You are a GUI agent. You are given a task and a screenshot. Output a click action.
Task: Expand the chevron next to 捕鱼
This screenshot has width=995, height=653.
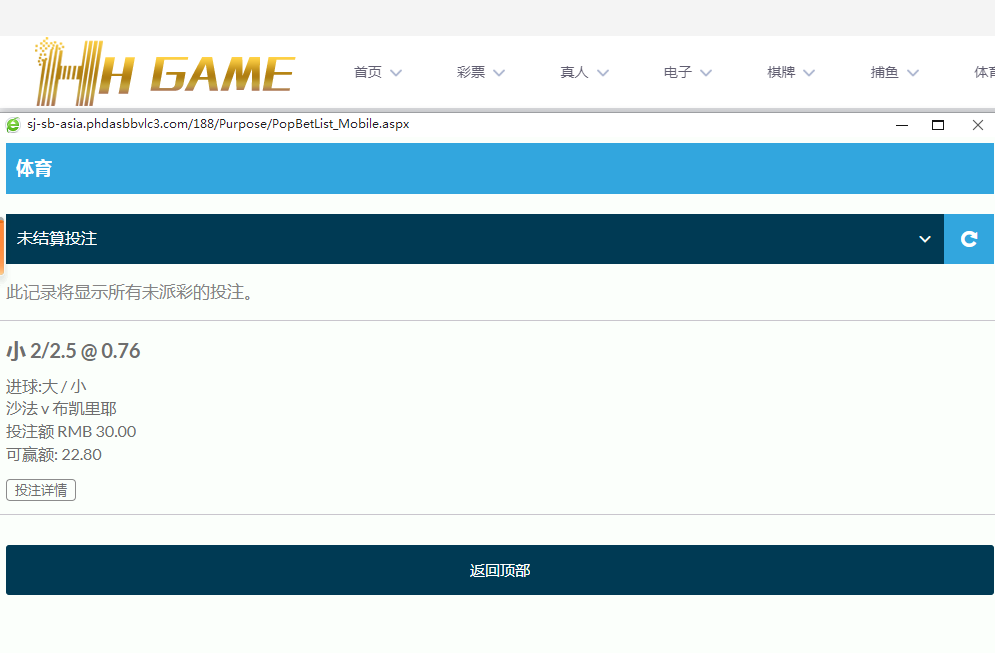(x=912, y=73)
